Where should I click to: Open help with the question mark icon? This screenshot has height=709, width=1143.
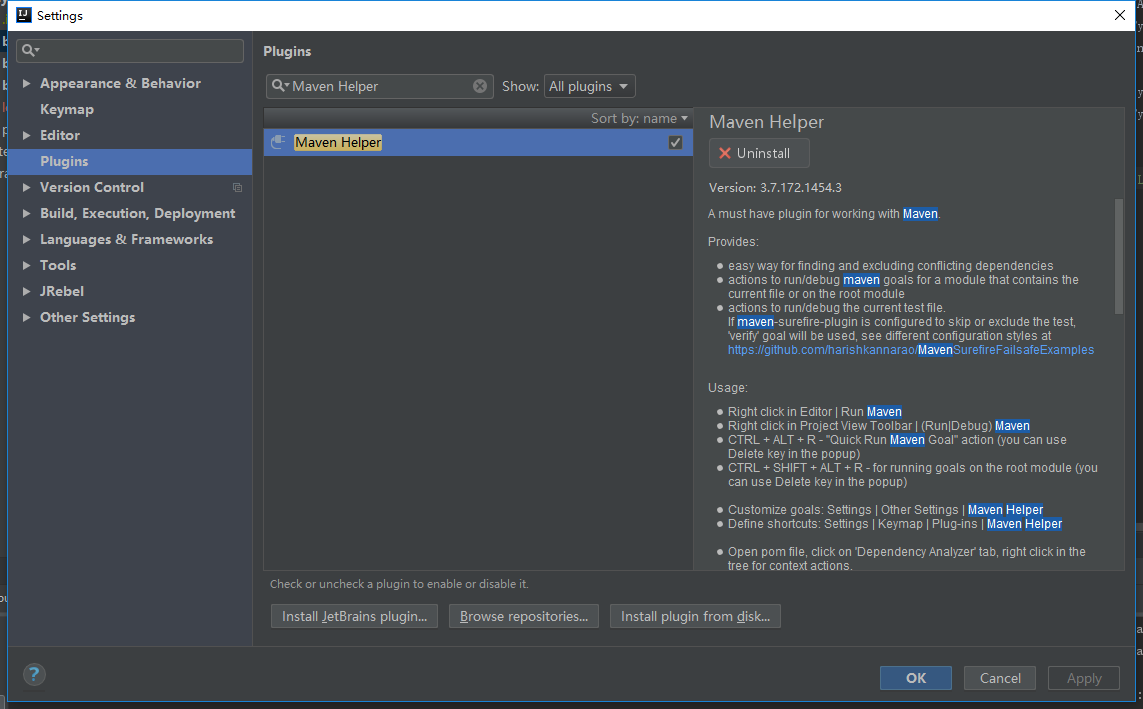(x=34, y=675)
